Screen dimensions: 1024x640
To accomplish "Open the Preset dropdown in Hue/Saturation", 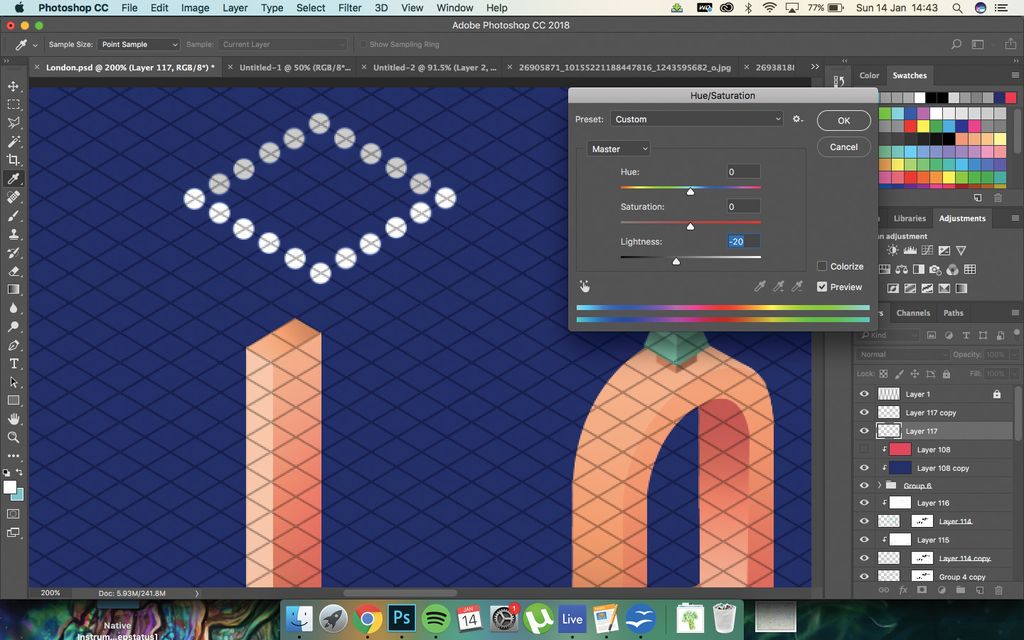I will click(695, 118).
